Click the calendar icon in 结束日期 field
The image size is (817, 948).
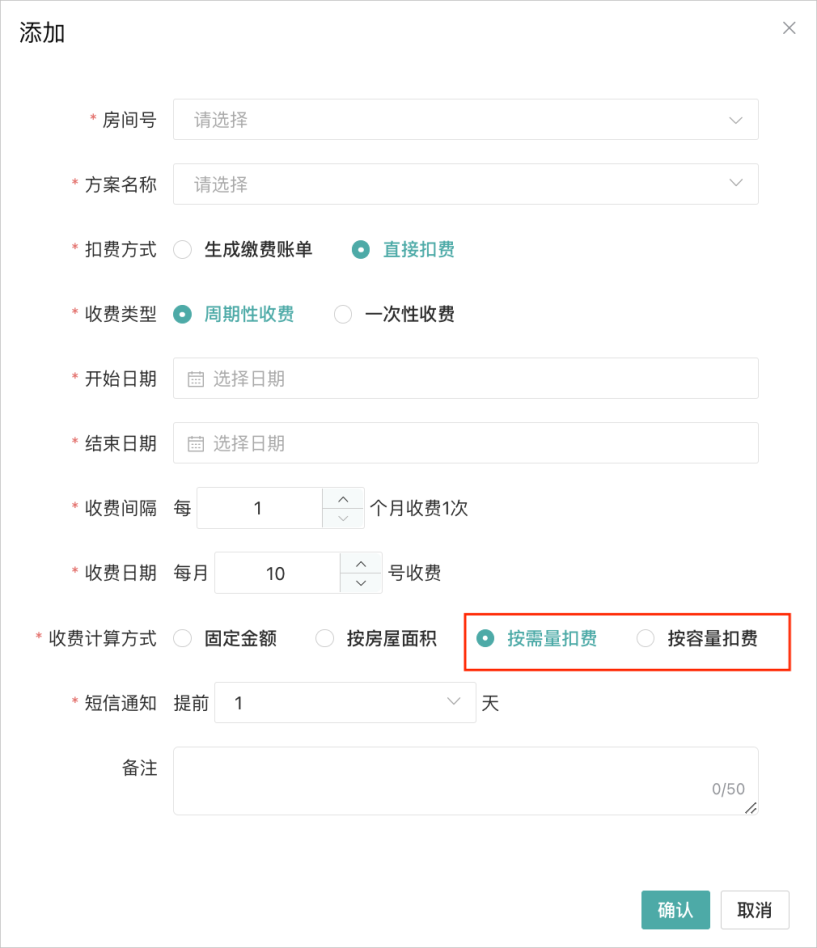click(196, 443)
